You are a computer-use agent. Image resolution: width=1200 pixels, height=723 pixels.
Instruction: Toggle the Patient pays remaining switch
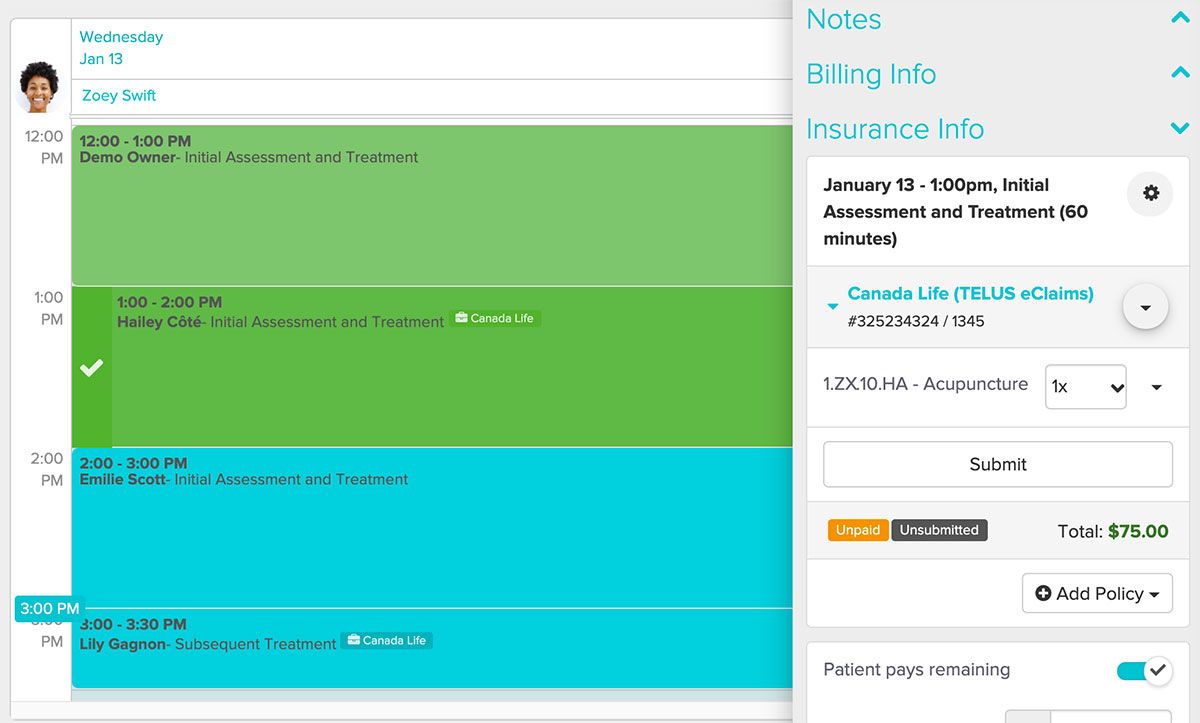point(1143,670)
